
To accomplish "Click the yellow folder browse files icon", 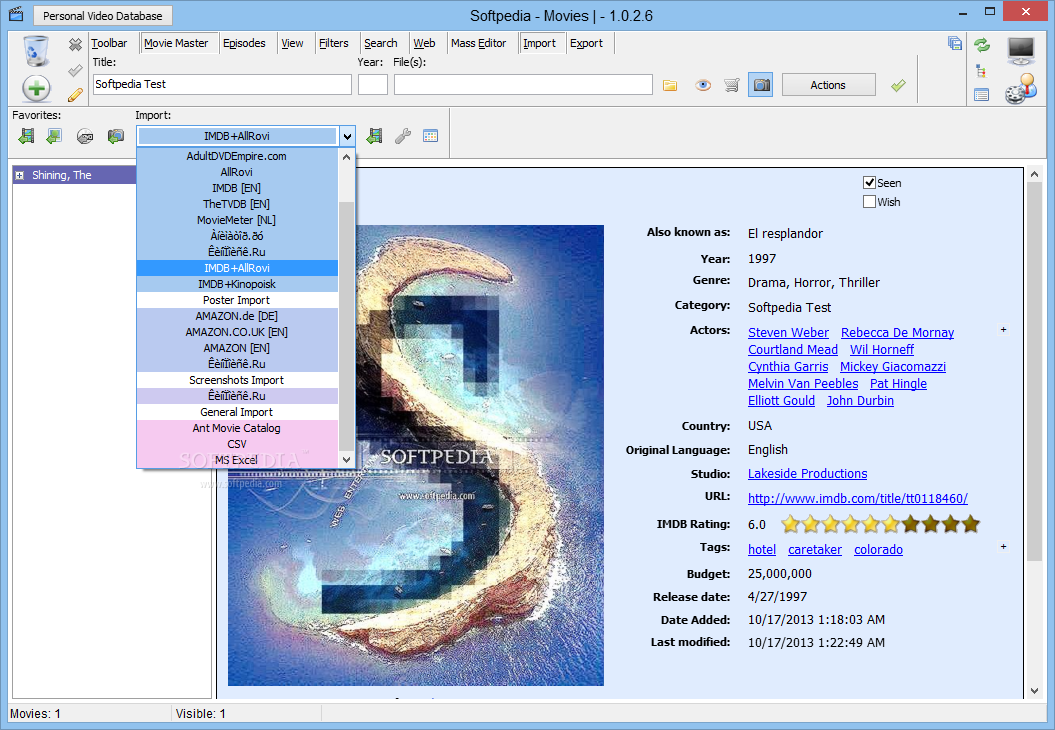I will 669,85.
